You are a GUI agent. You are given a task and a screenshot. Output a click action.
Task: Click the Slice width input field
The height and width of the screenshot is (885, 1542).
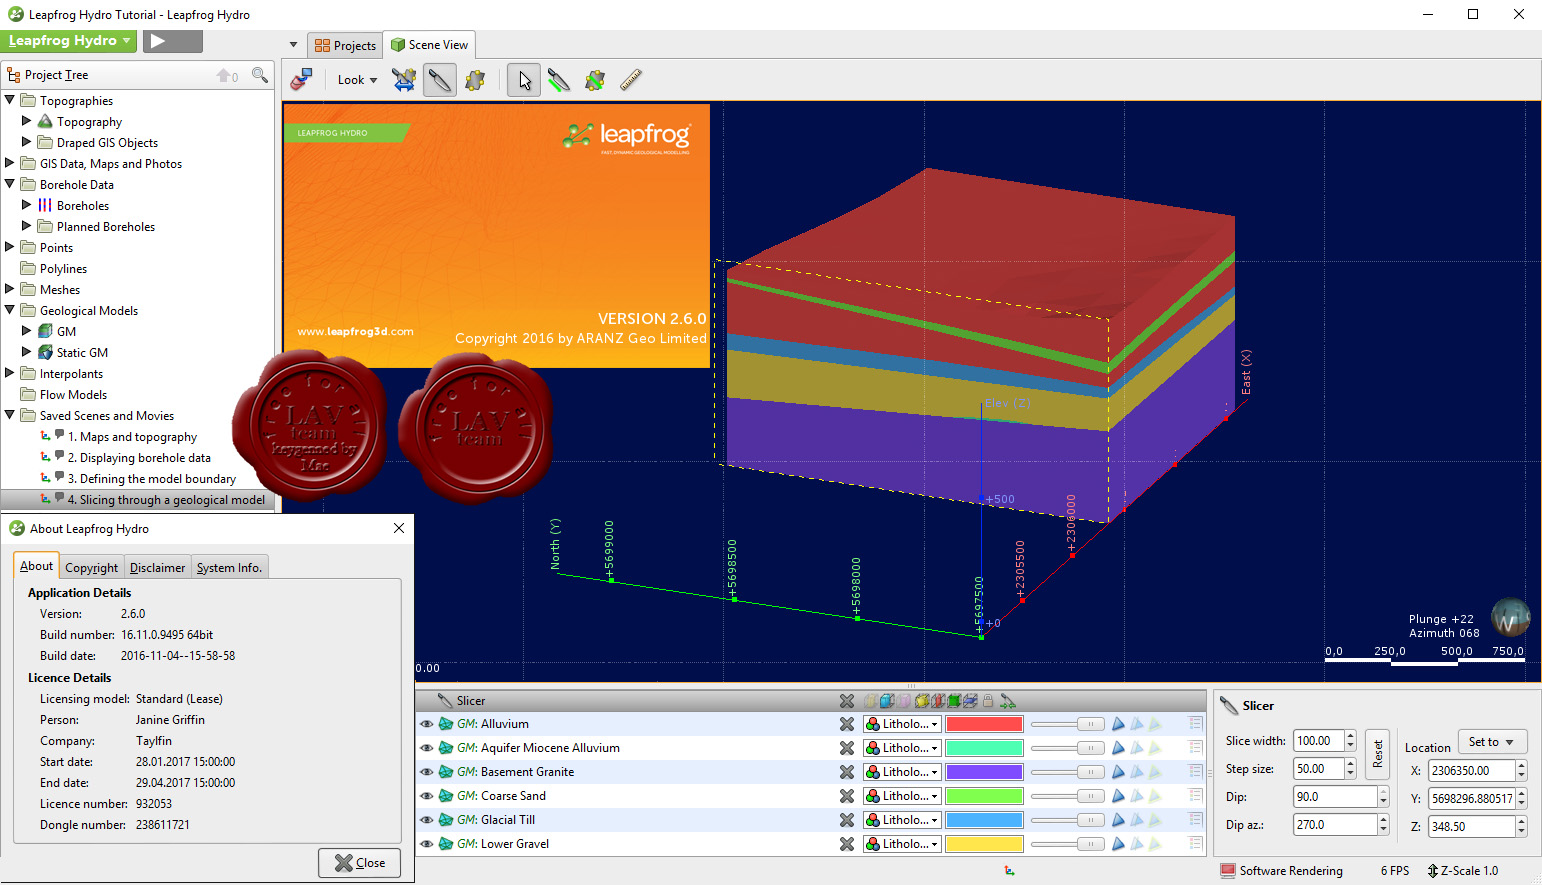pyautogui.click(x=1319, y=741)
